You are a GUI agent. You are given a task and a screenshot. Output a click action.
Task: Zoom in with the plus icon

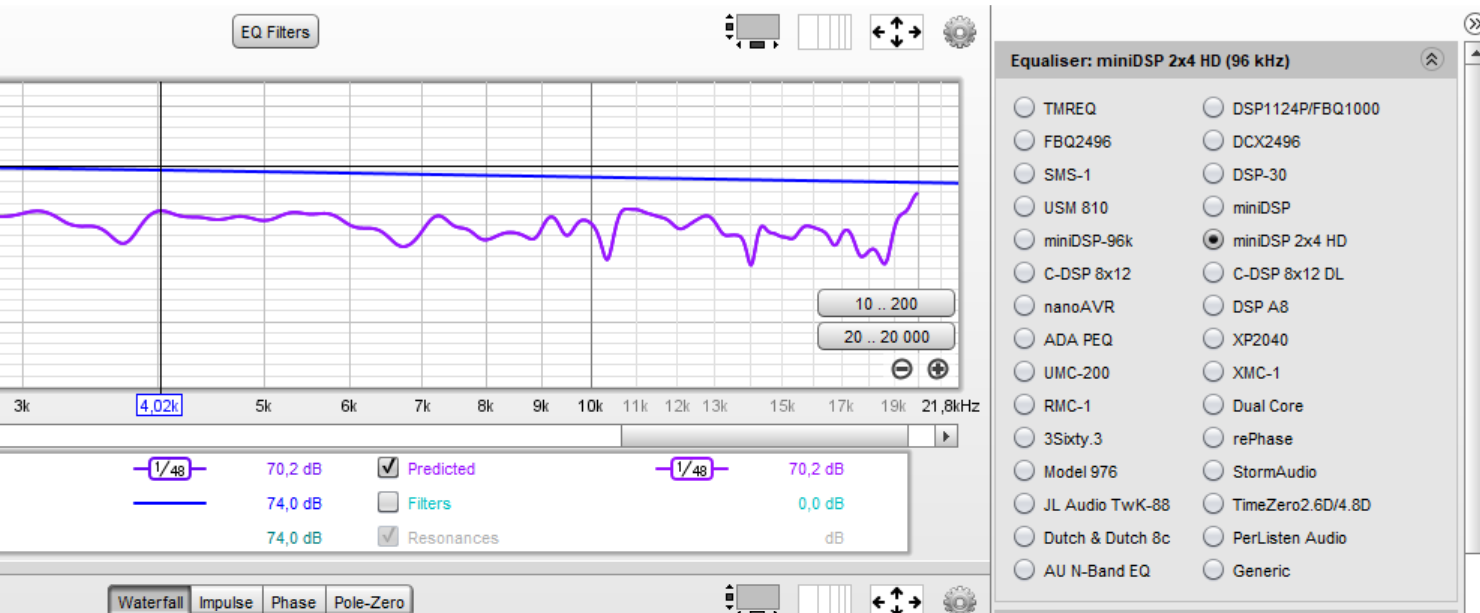(938, 369)
